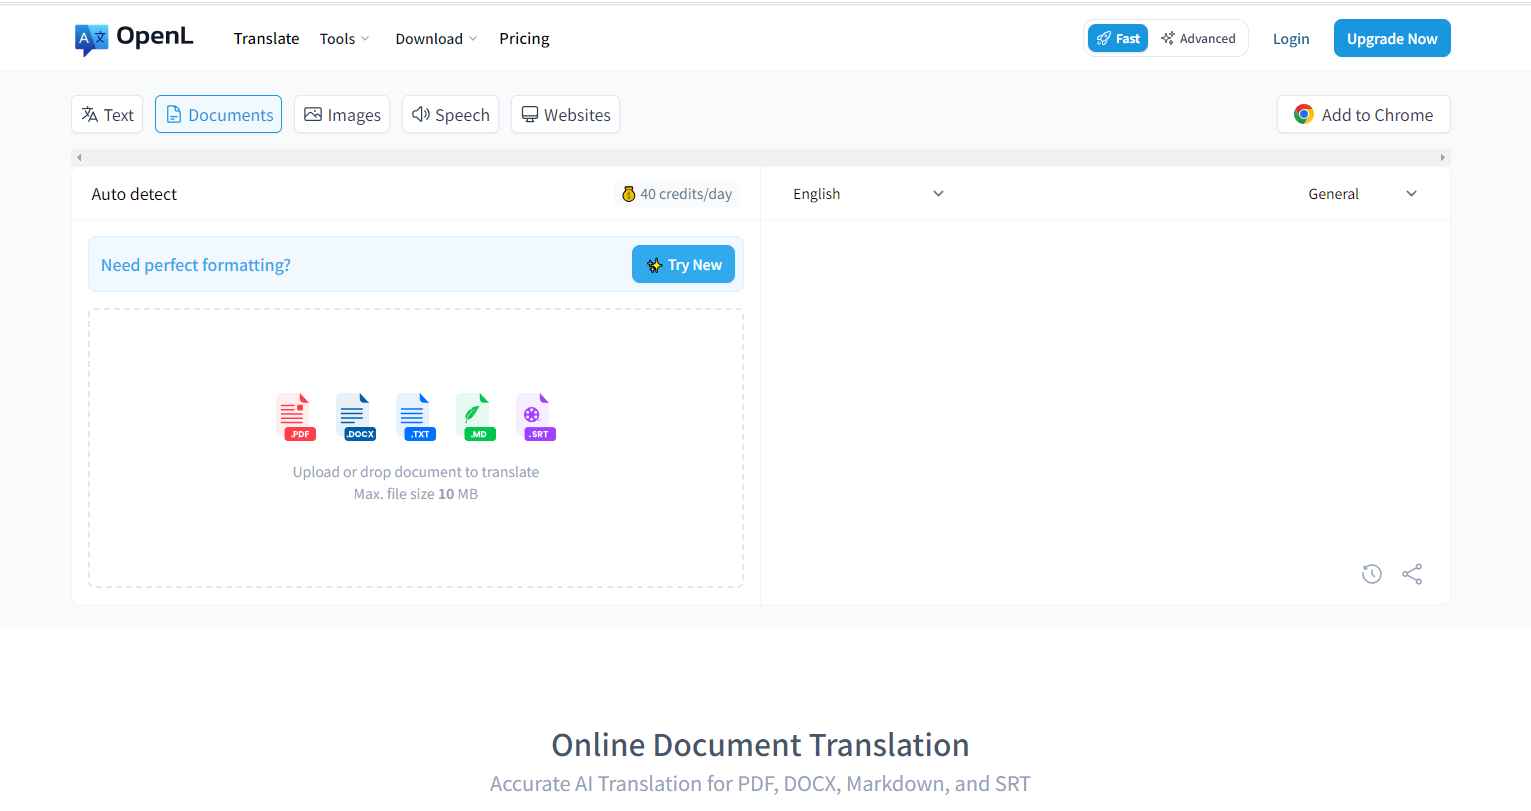The width and height of the screenshot is (1531, 811).
Task: Click the PDF file type icon
Action: [296, 417]
